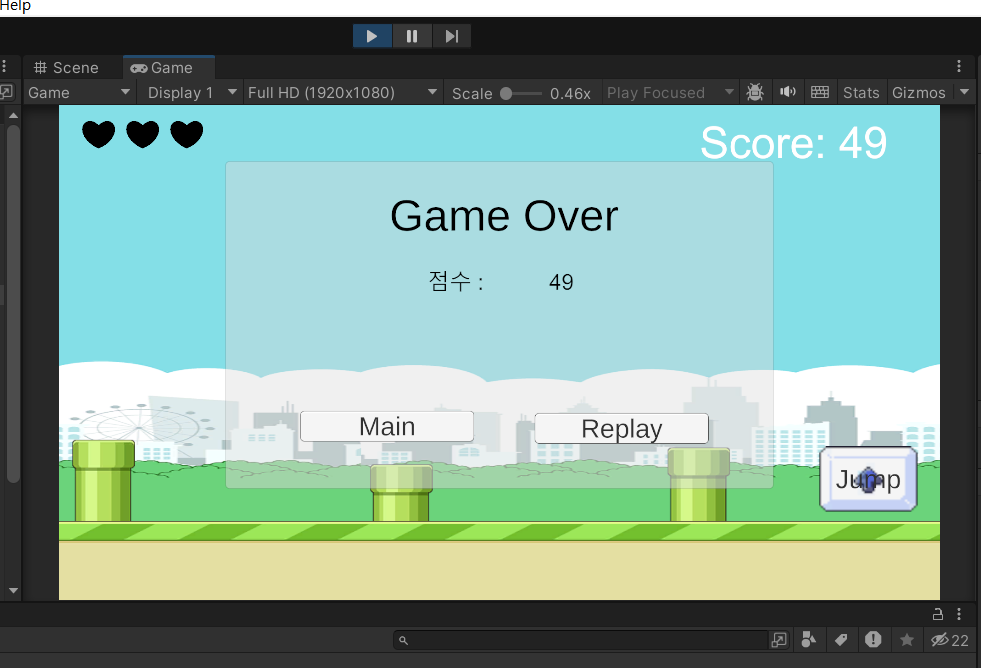Click scrollbar up arrow on left panel
This screenshot has height=668, width=981.
pyautogui.click(x=13, y=116)
